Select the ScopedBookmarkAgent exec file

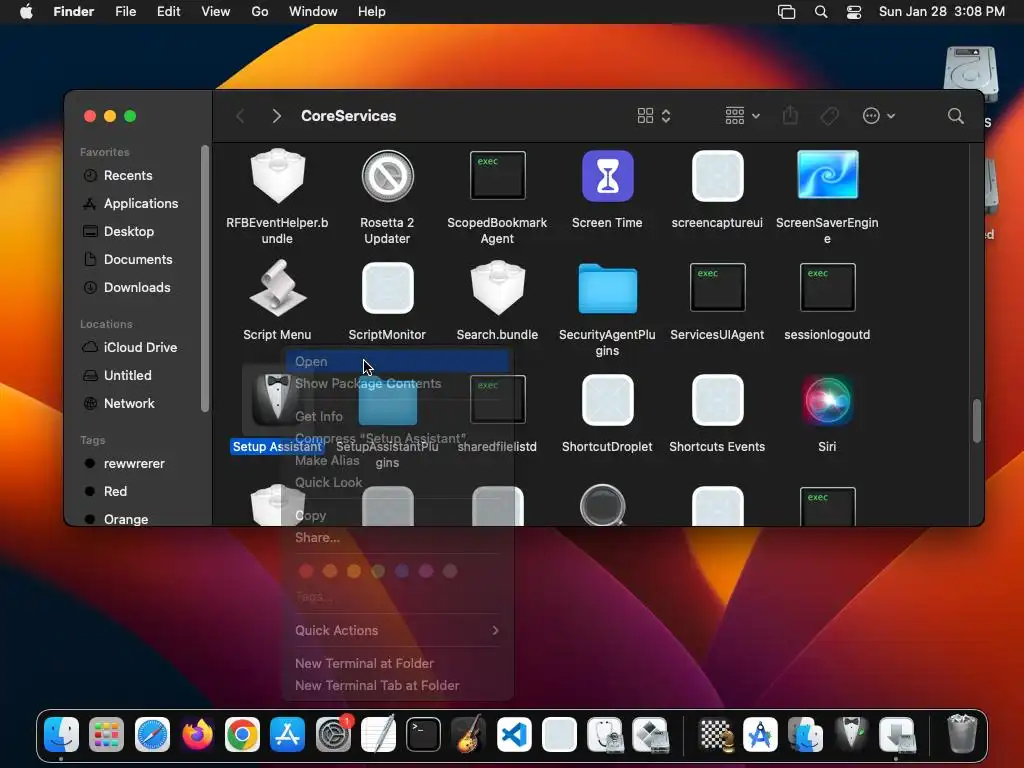pos(498,175)
